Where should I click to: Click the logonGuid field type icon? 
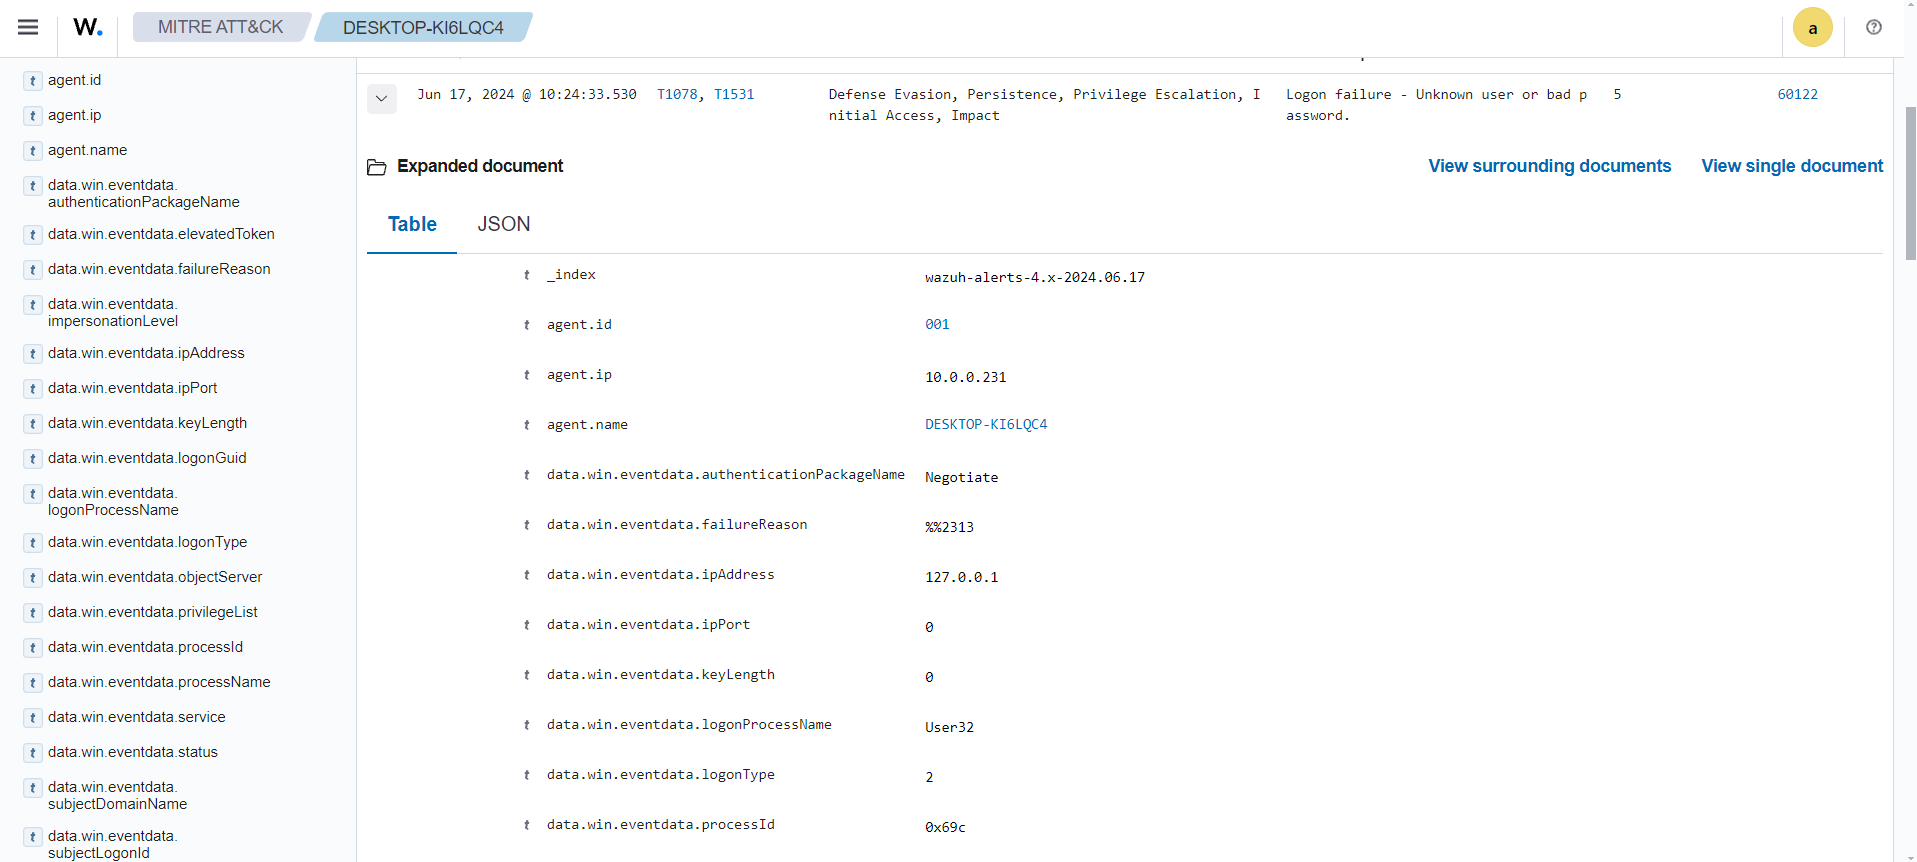[33, 459]
